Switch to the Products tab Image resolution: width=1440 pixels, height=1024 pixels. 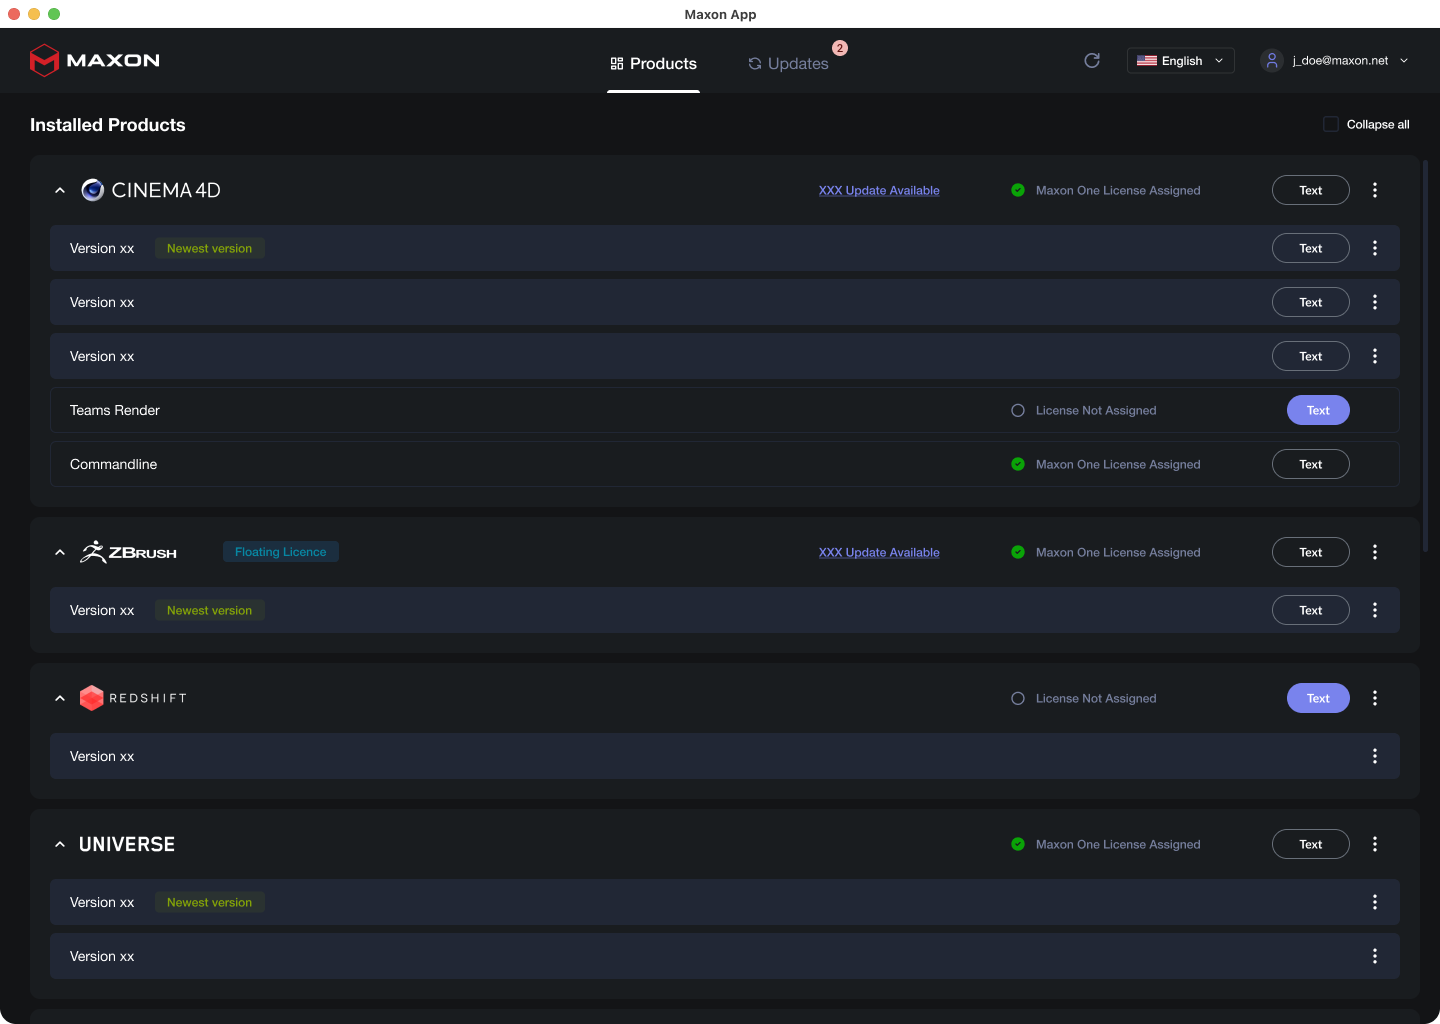tap(653, 63)
